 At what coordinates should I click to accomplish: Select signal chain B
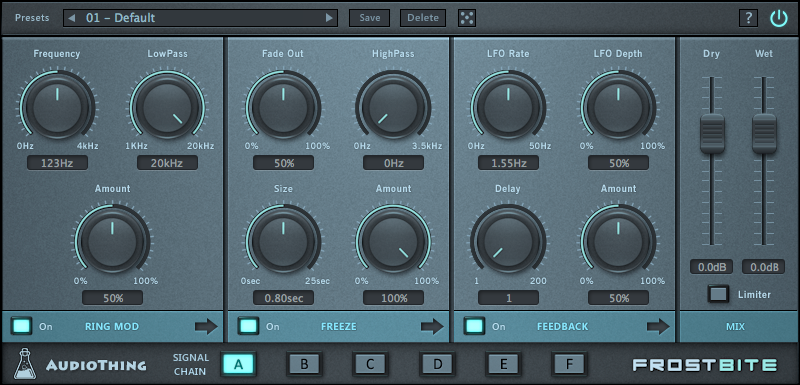(304, 364)
